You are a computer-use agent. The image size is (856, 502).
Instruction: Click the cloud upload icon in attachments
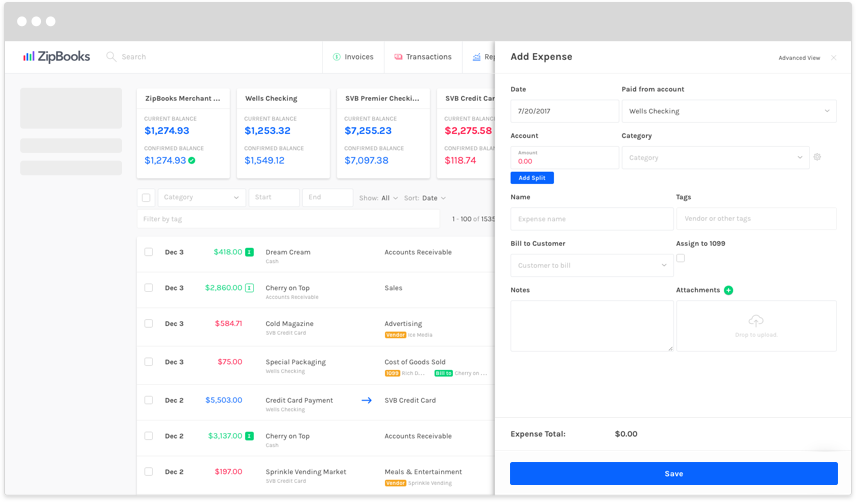(756, 320)
